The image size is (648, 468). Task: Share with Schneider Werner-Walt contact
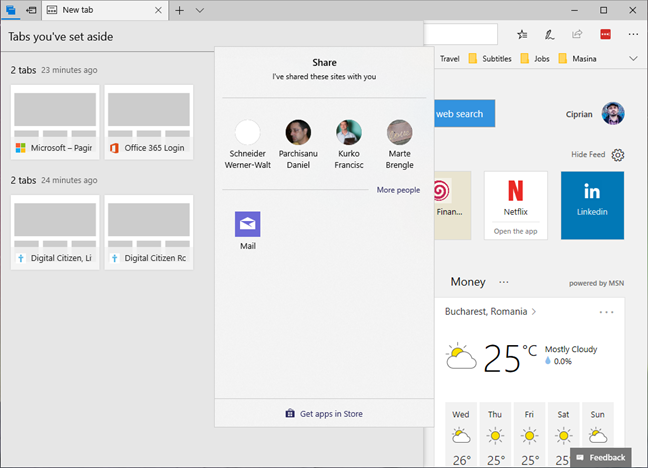[x=248, y=143]
